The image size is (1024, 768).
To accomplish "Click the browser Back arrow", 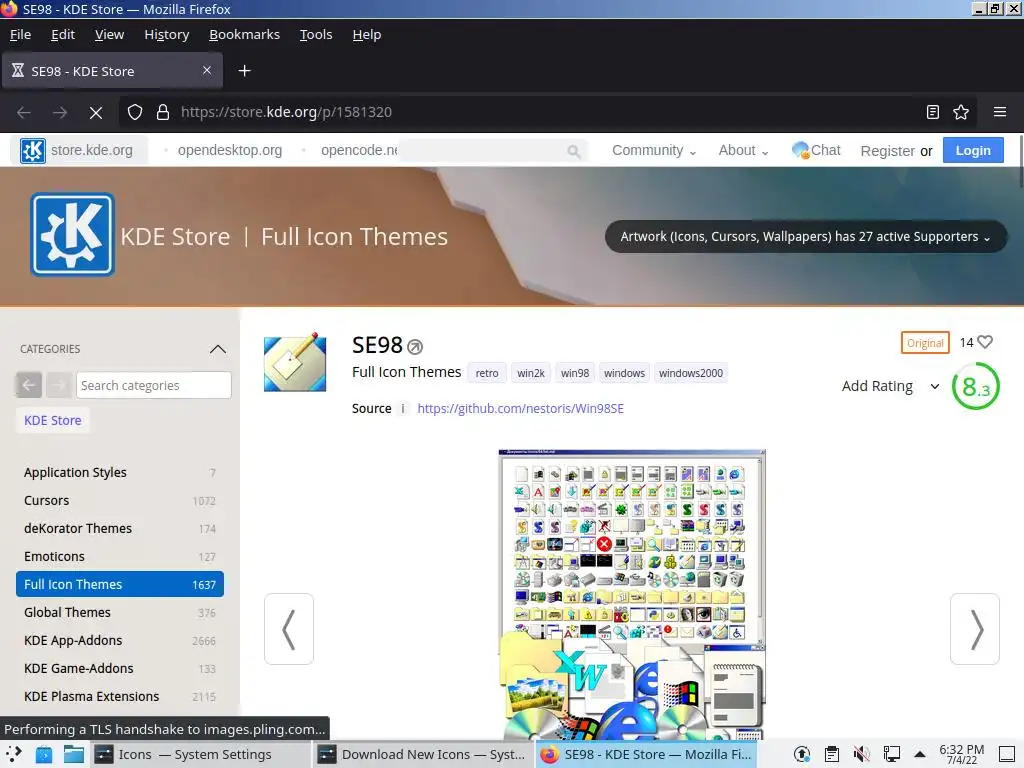I will tap(24, 112).
